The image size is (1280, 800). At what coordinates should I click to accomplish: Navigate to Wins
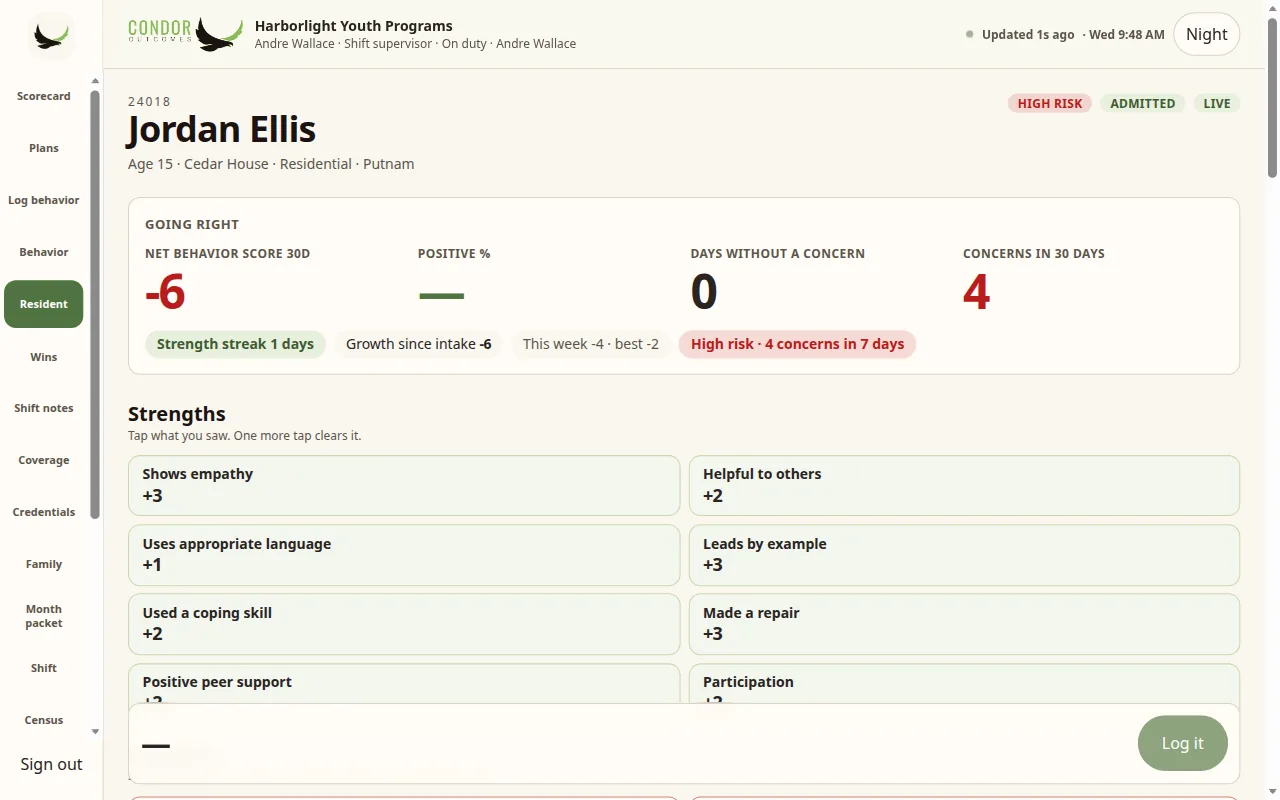44,357
